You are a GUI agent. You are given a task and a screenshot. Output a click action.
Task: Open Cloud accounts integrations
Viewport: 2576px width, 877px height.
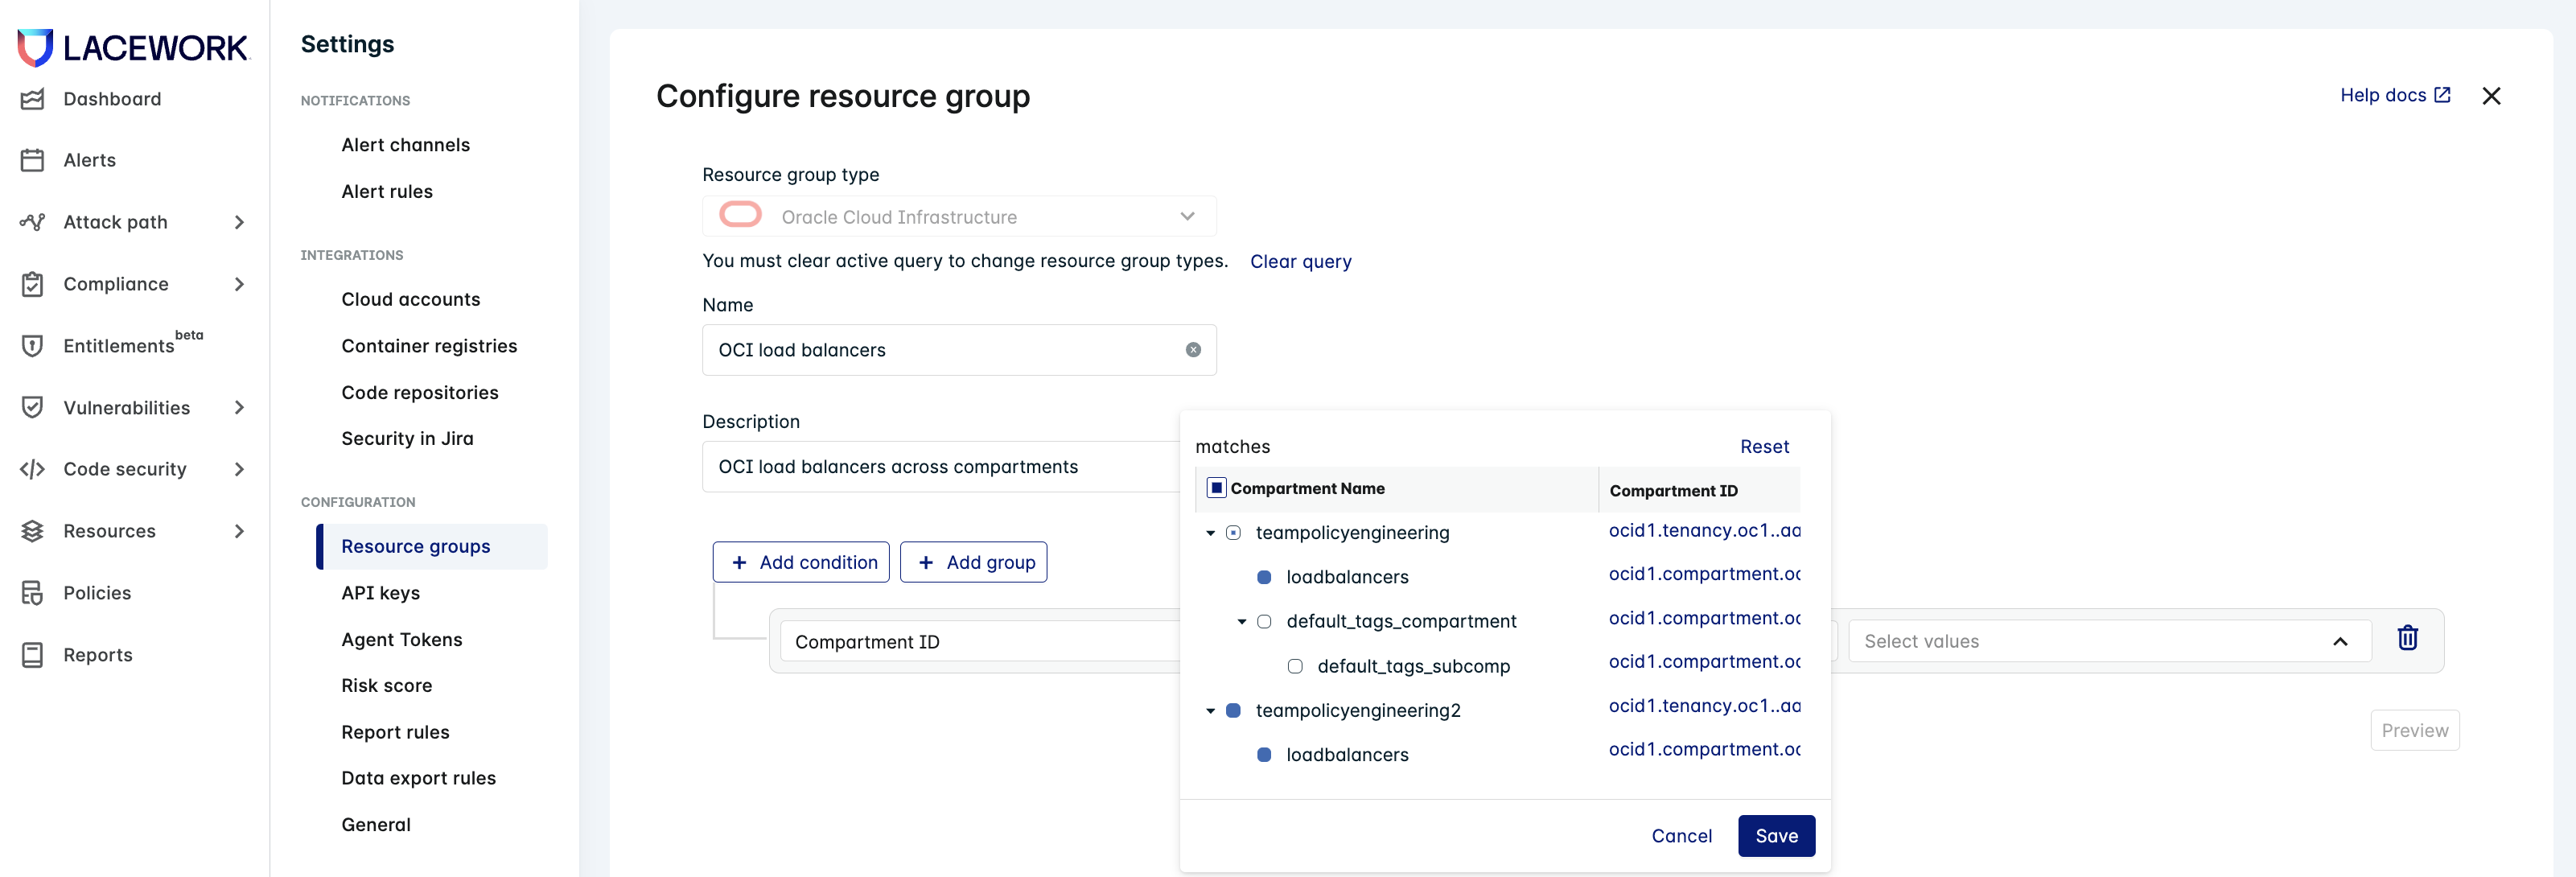pyautogui.click(x=410, y=299)
